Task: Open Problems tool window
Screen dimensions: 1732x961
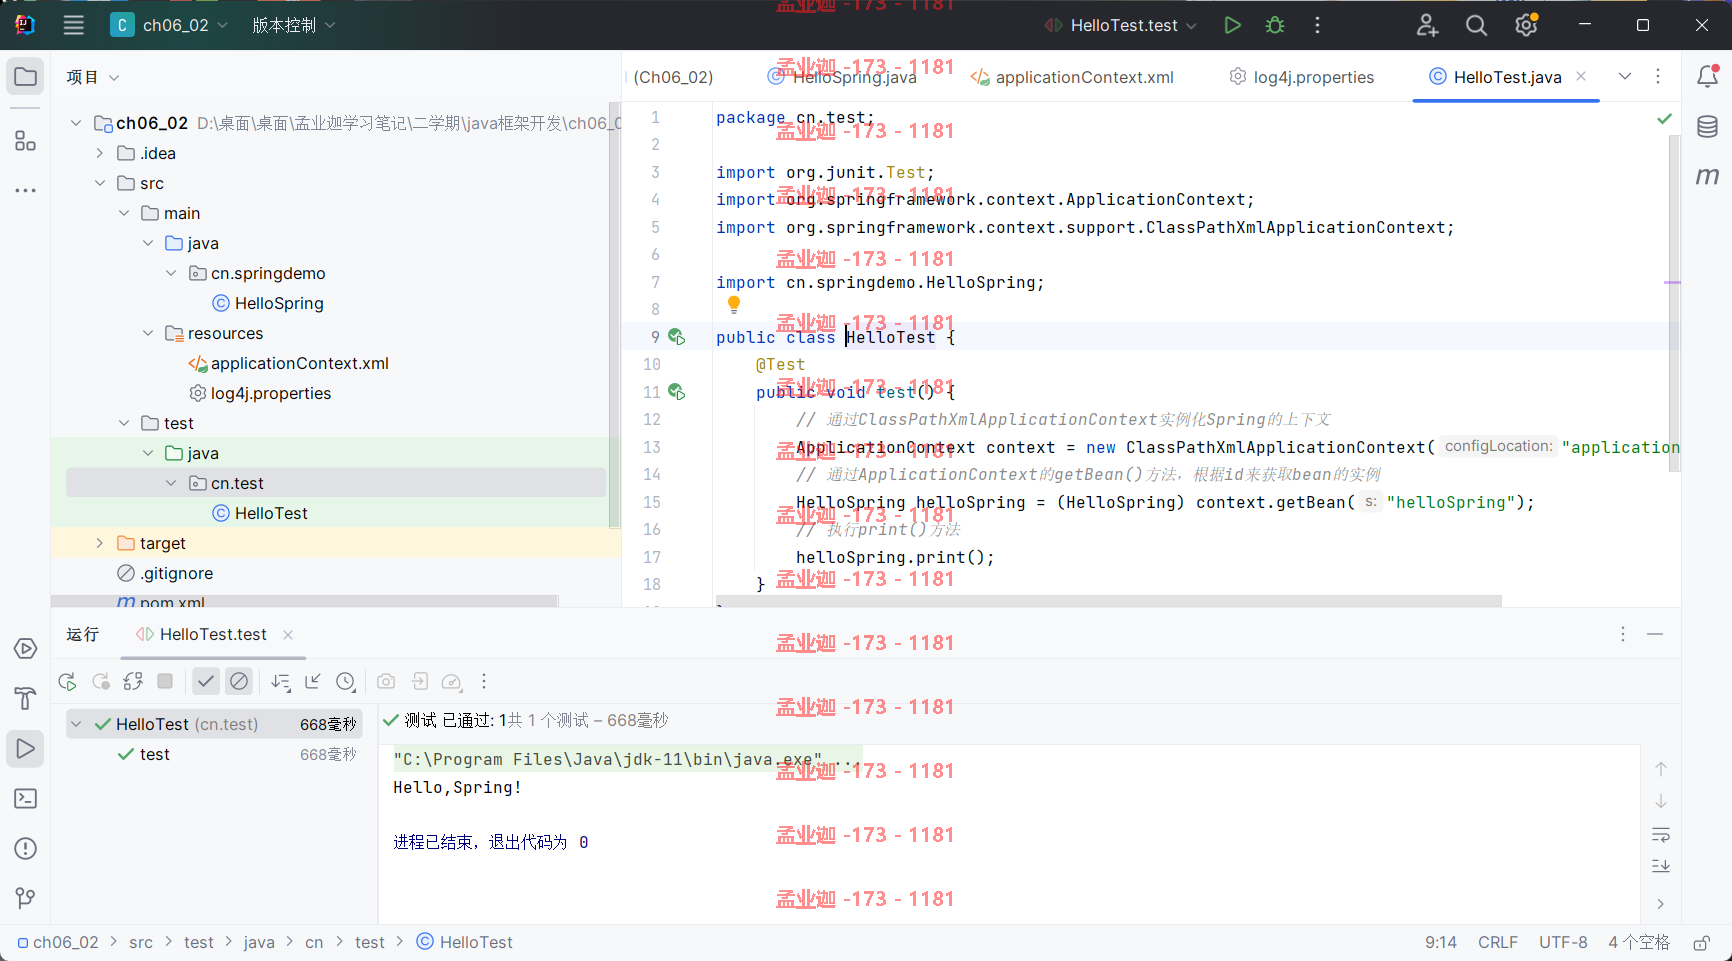Action: point(25,849)
